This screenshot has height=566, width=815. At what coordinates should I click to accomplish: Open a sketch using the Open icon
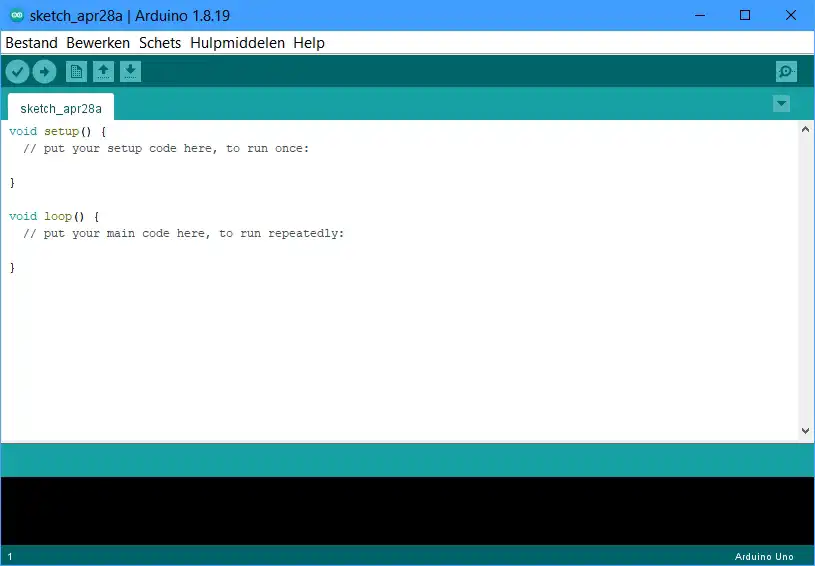103,71
